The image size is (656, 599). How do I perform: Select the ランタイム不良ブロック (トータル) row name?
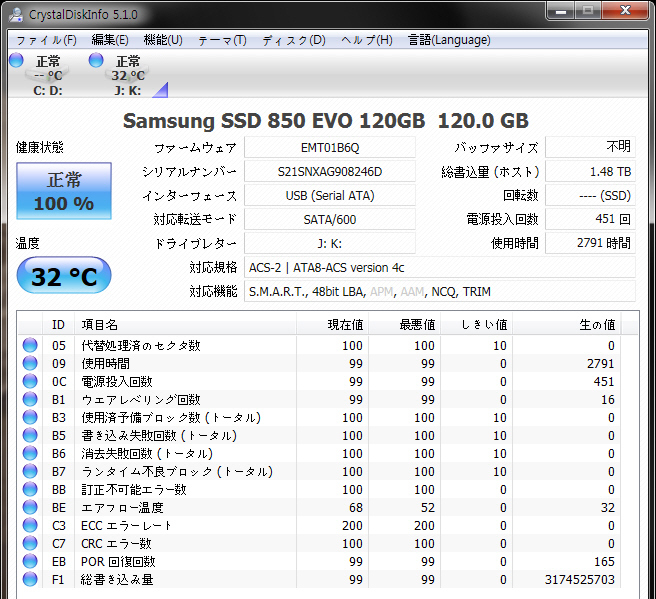(x=177, y=471)
